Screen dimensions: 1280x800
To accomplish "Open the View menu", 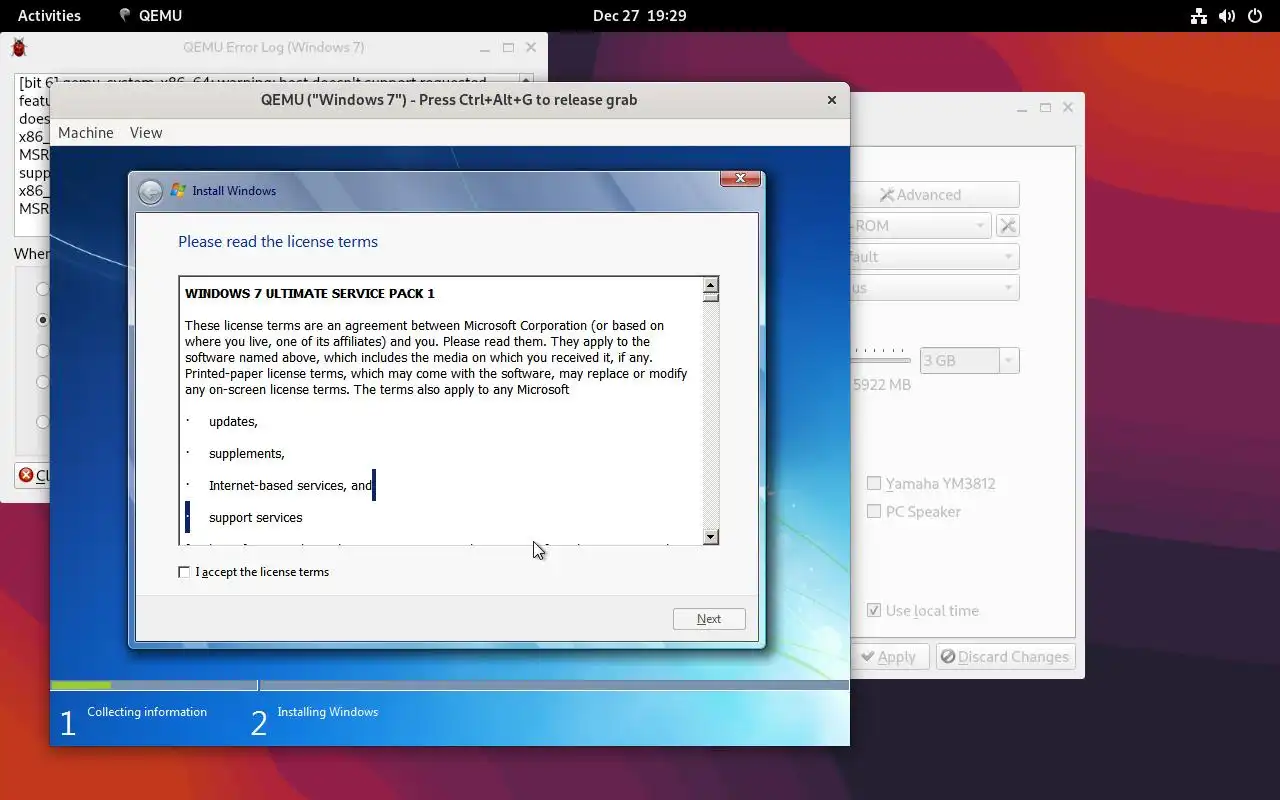I will tap(146, 132).
